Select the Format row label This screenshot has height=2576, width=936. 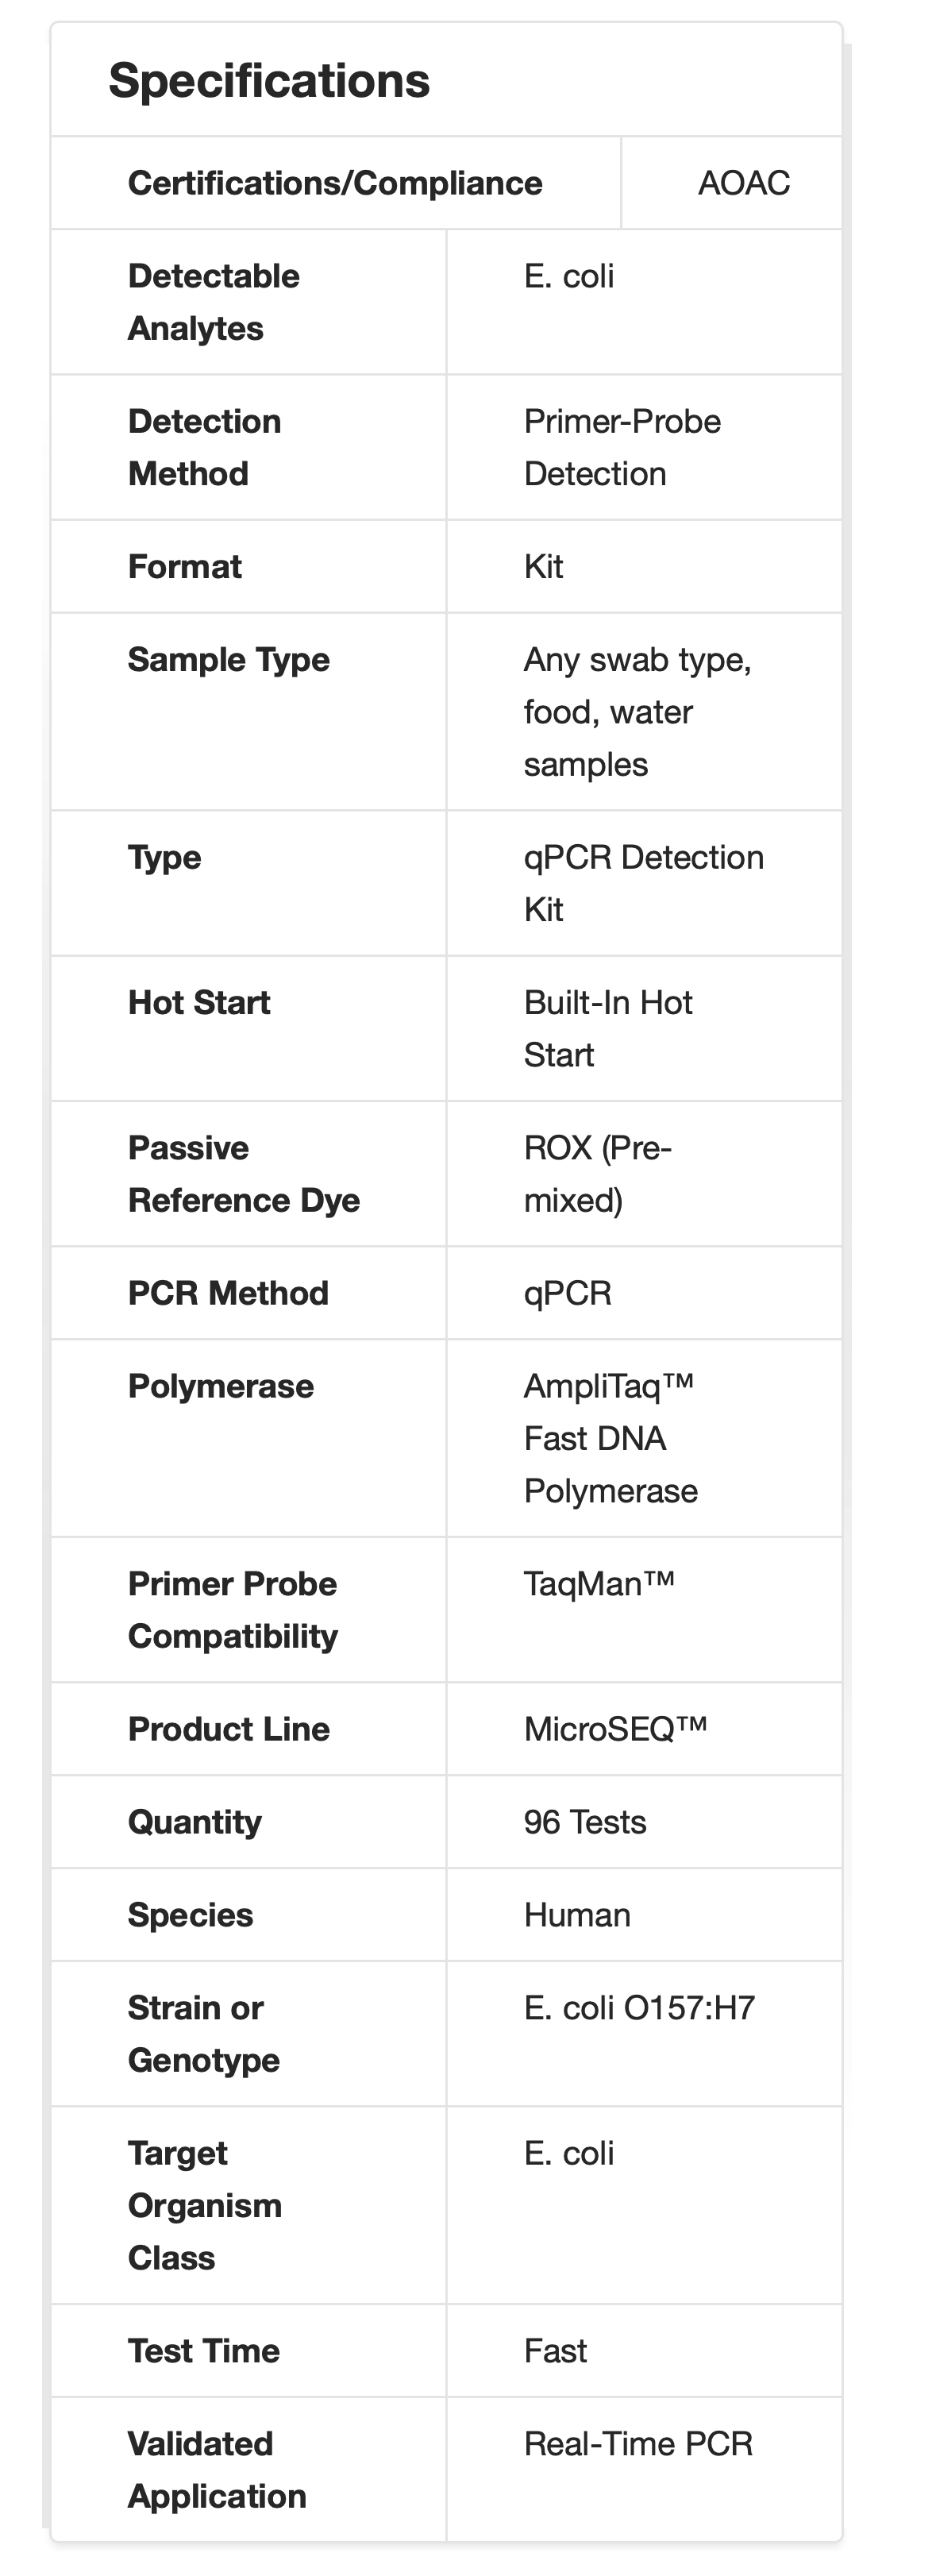click(x=185, y=567)
